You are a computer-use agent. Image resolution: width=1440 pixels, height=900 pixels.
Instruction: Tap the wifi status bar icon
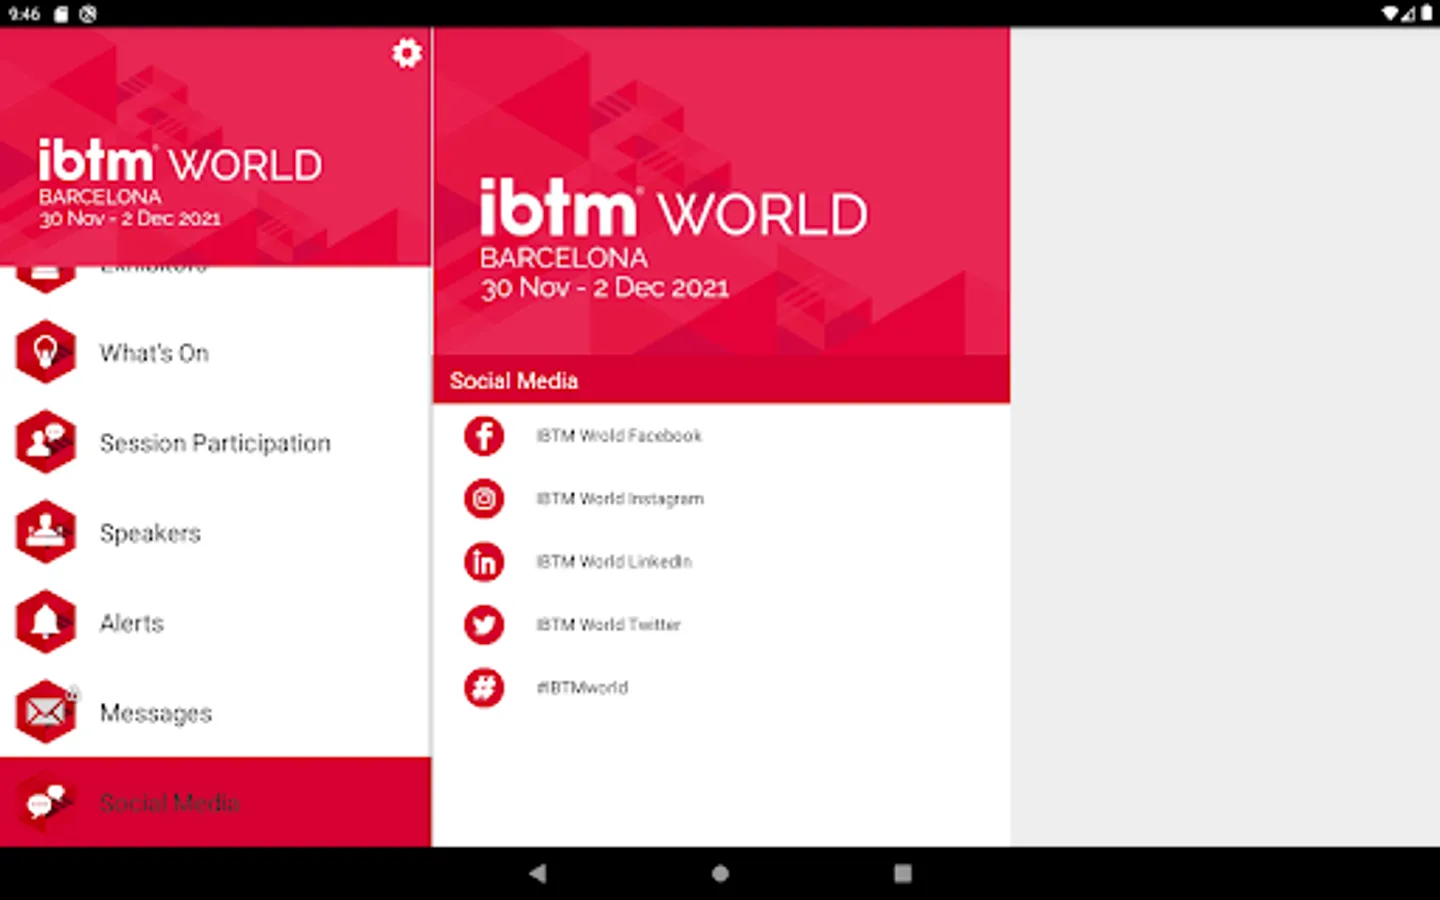[x=1391, y=14]
